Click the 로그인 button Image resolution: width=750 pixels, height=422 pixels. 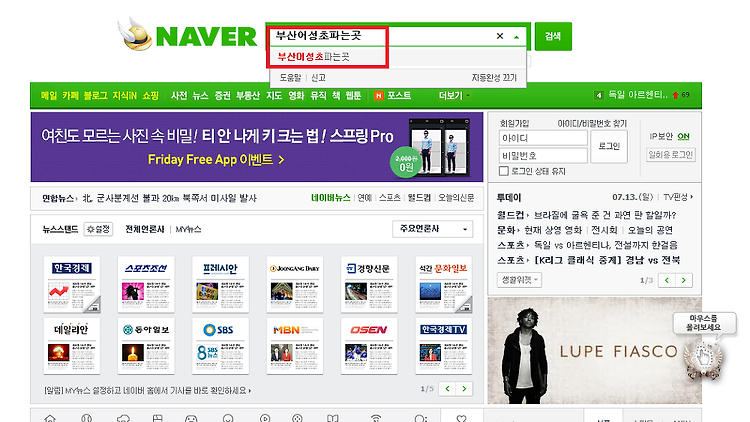click(x=609, y=146)
